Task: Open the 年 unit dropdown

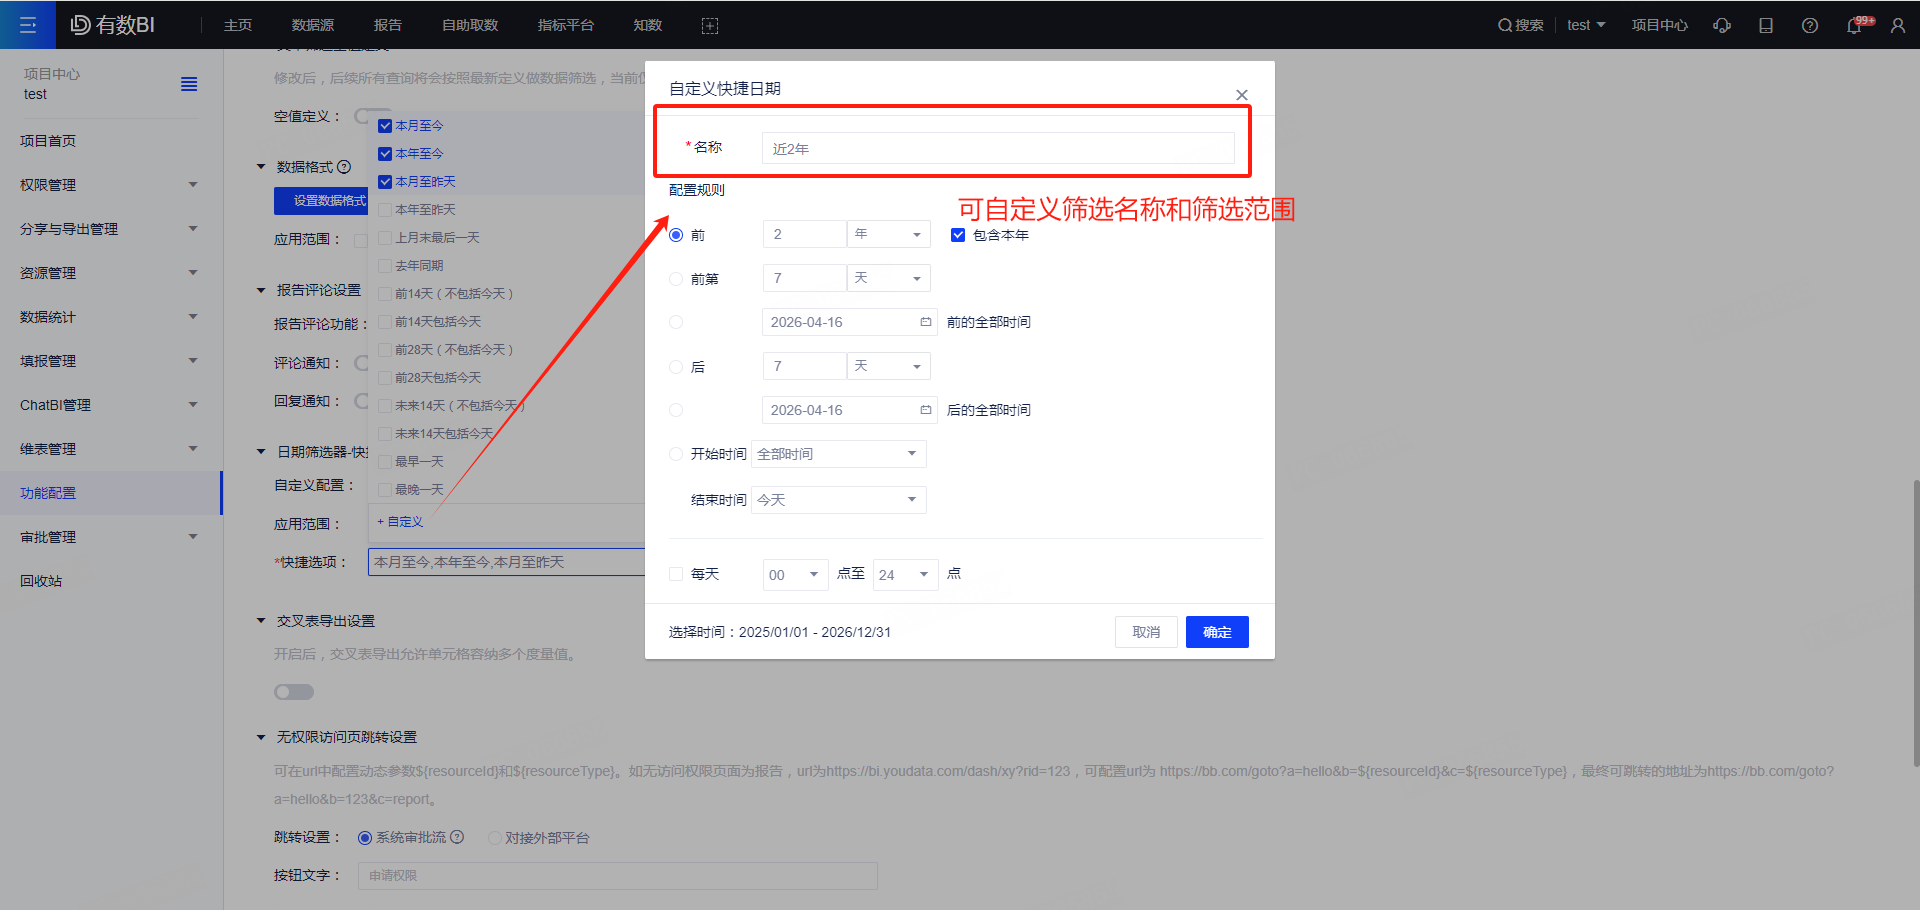Action: point(889,234)
